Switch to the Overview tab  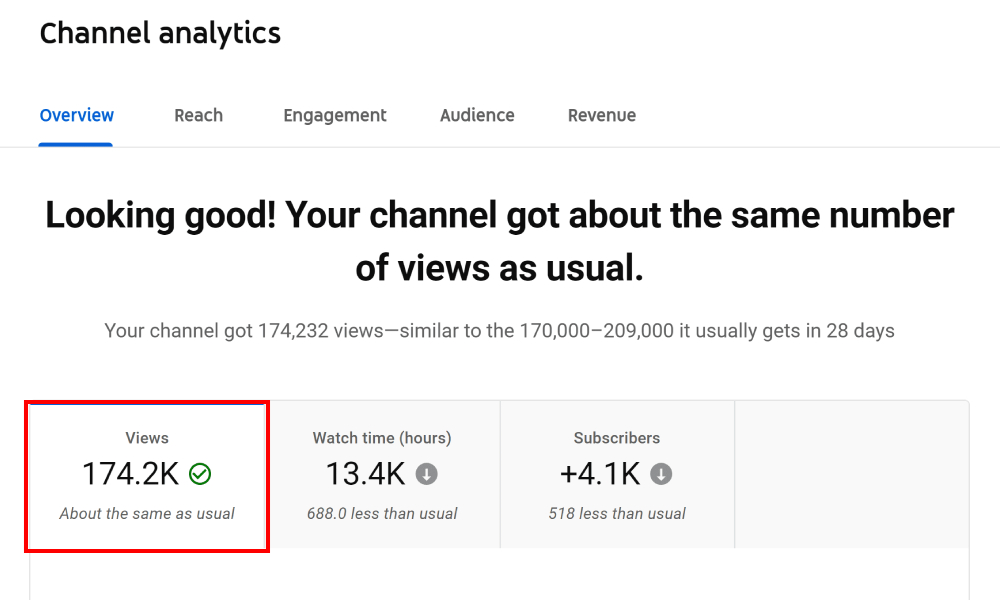click(x=77, y=115)
